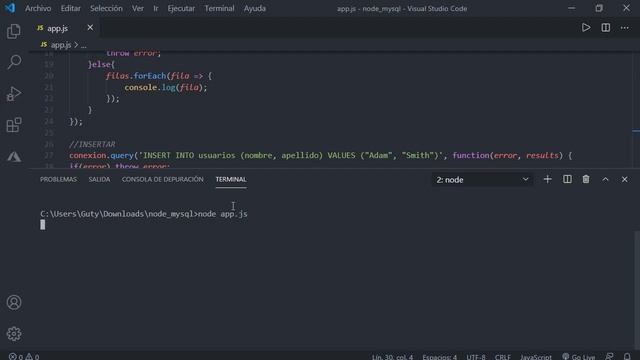Open the Editar menu

pyautogui.click(x=70, y=8)
